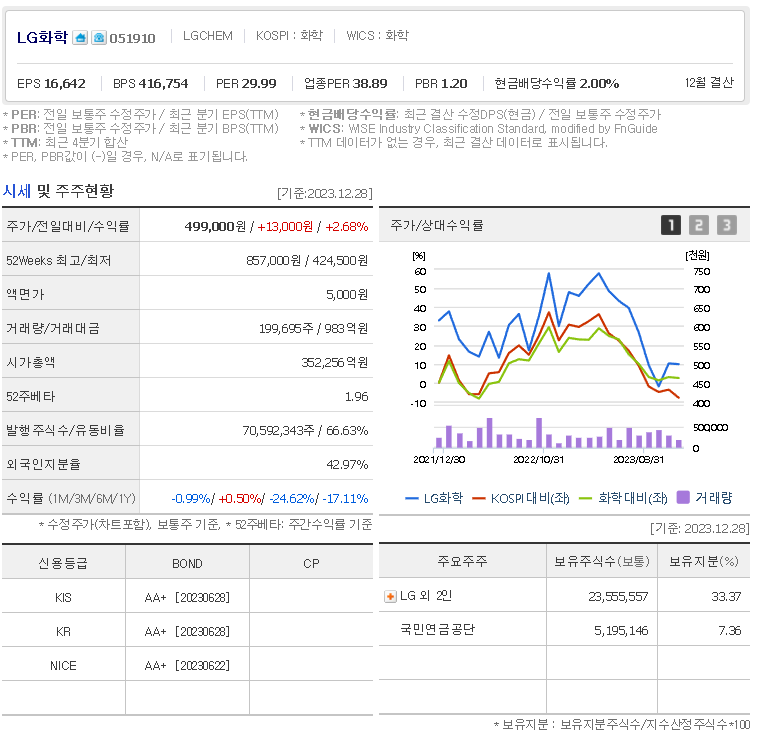Click the KIS credit rating row label
Screen dimensions: 765x736
63,598
